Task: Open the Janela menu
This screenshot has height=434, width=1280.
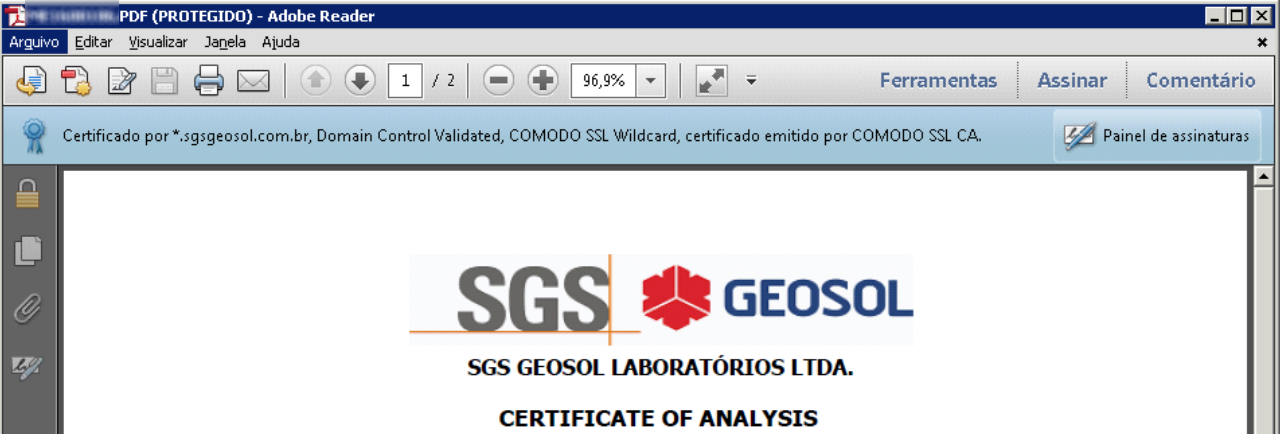Action: [225, 42]
